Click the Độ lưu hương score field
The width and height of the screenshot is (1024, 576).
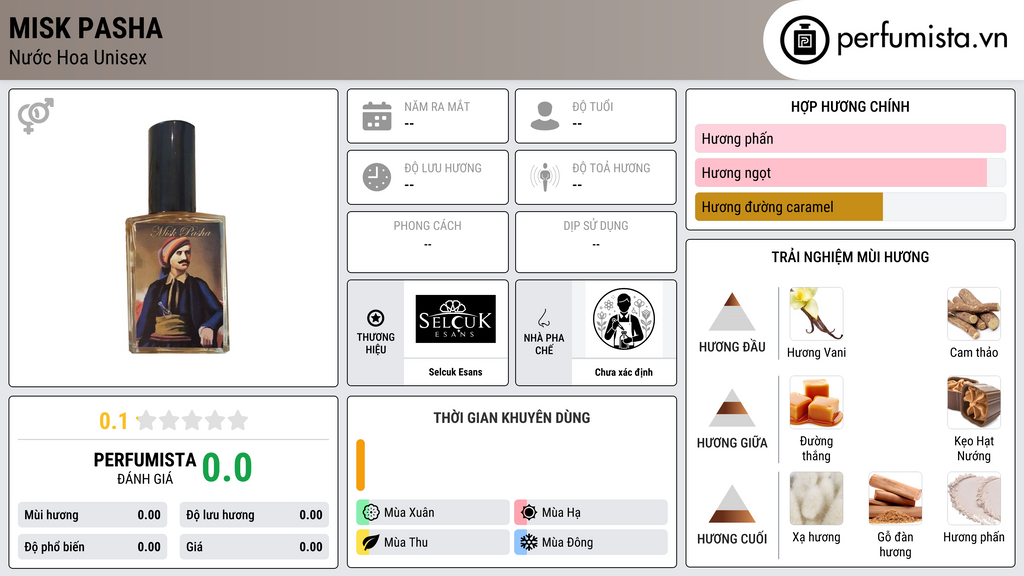coord(254,515)
